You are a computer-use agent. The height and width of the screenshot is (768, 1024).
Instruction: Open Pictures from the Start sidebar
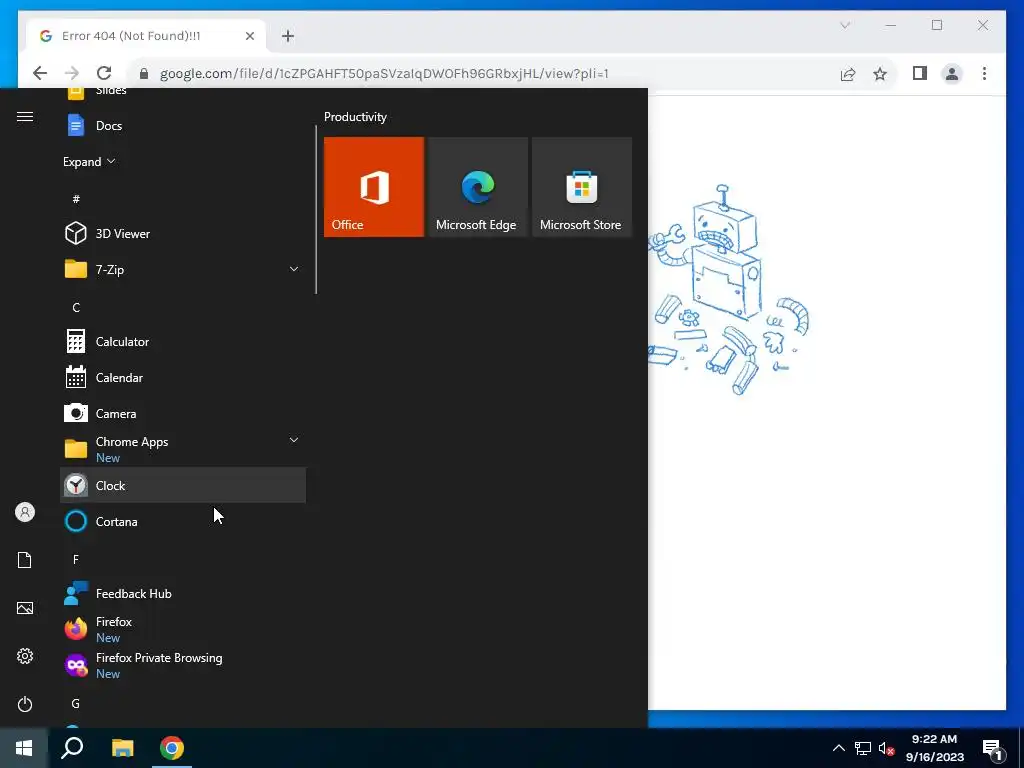[25, 608]
